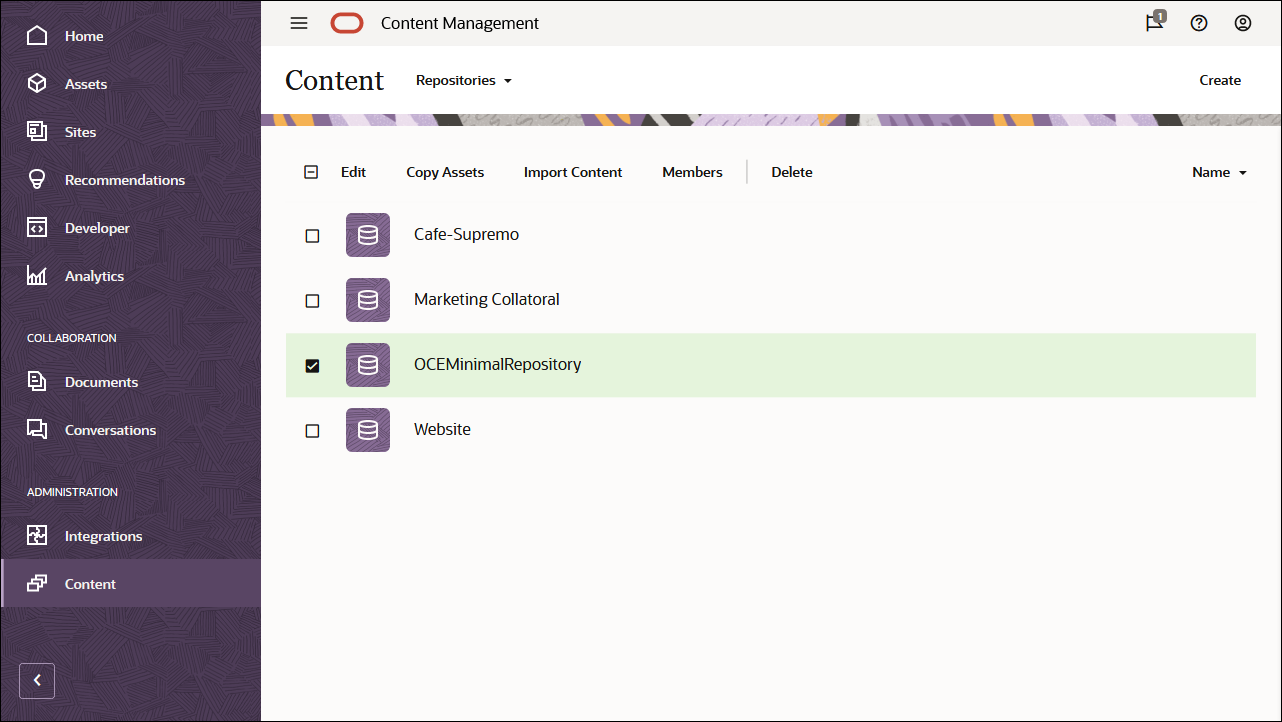Open the help icon in the header
The image size is (1282, 722).
pyautogui.click(x=1199, y=22)
